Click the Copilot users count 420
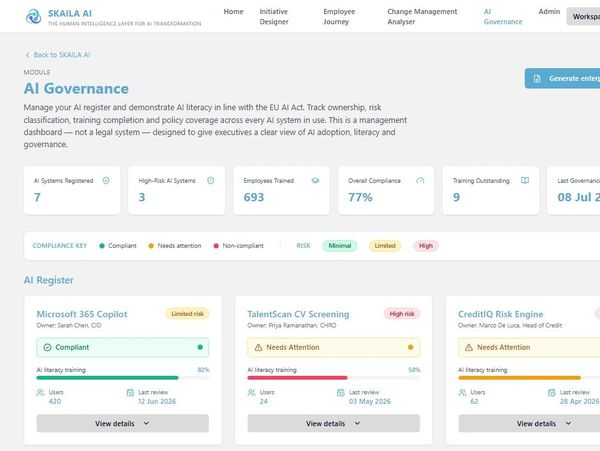This screenshot has height=451, width=600. point(55,402)
